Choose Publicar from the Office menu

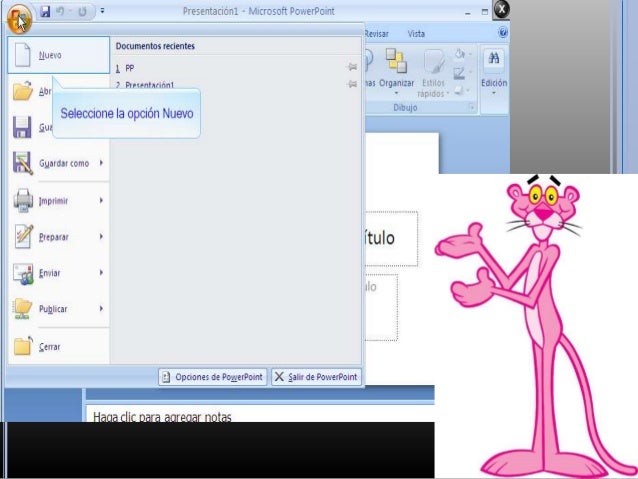[x=59, y=309]
